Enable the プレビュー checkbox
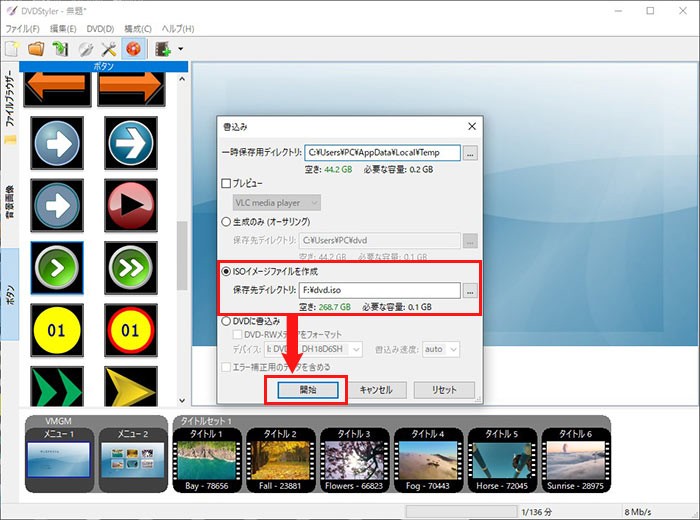This screenshot has height=520, width=700. [226, 183]
